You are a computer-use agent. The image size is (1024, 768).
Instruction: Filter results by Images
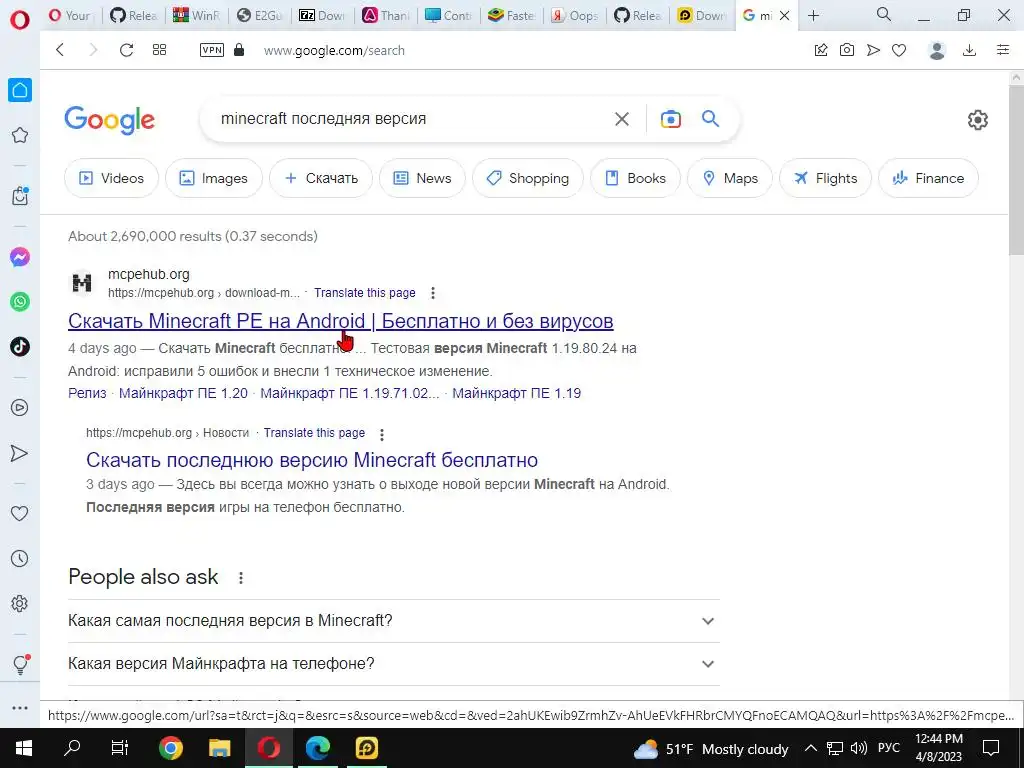214,178
